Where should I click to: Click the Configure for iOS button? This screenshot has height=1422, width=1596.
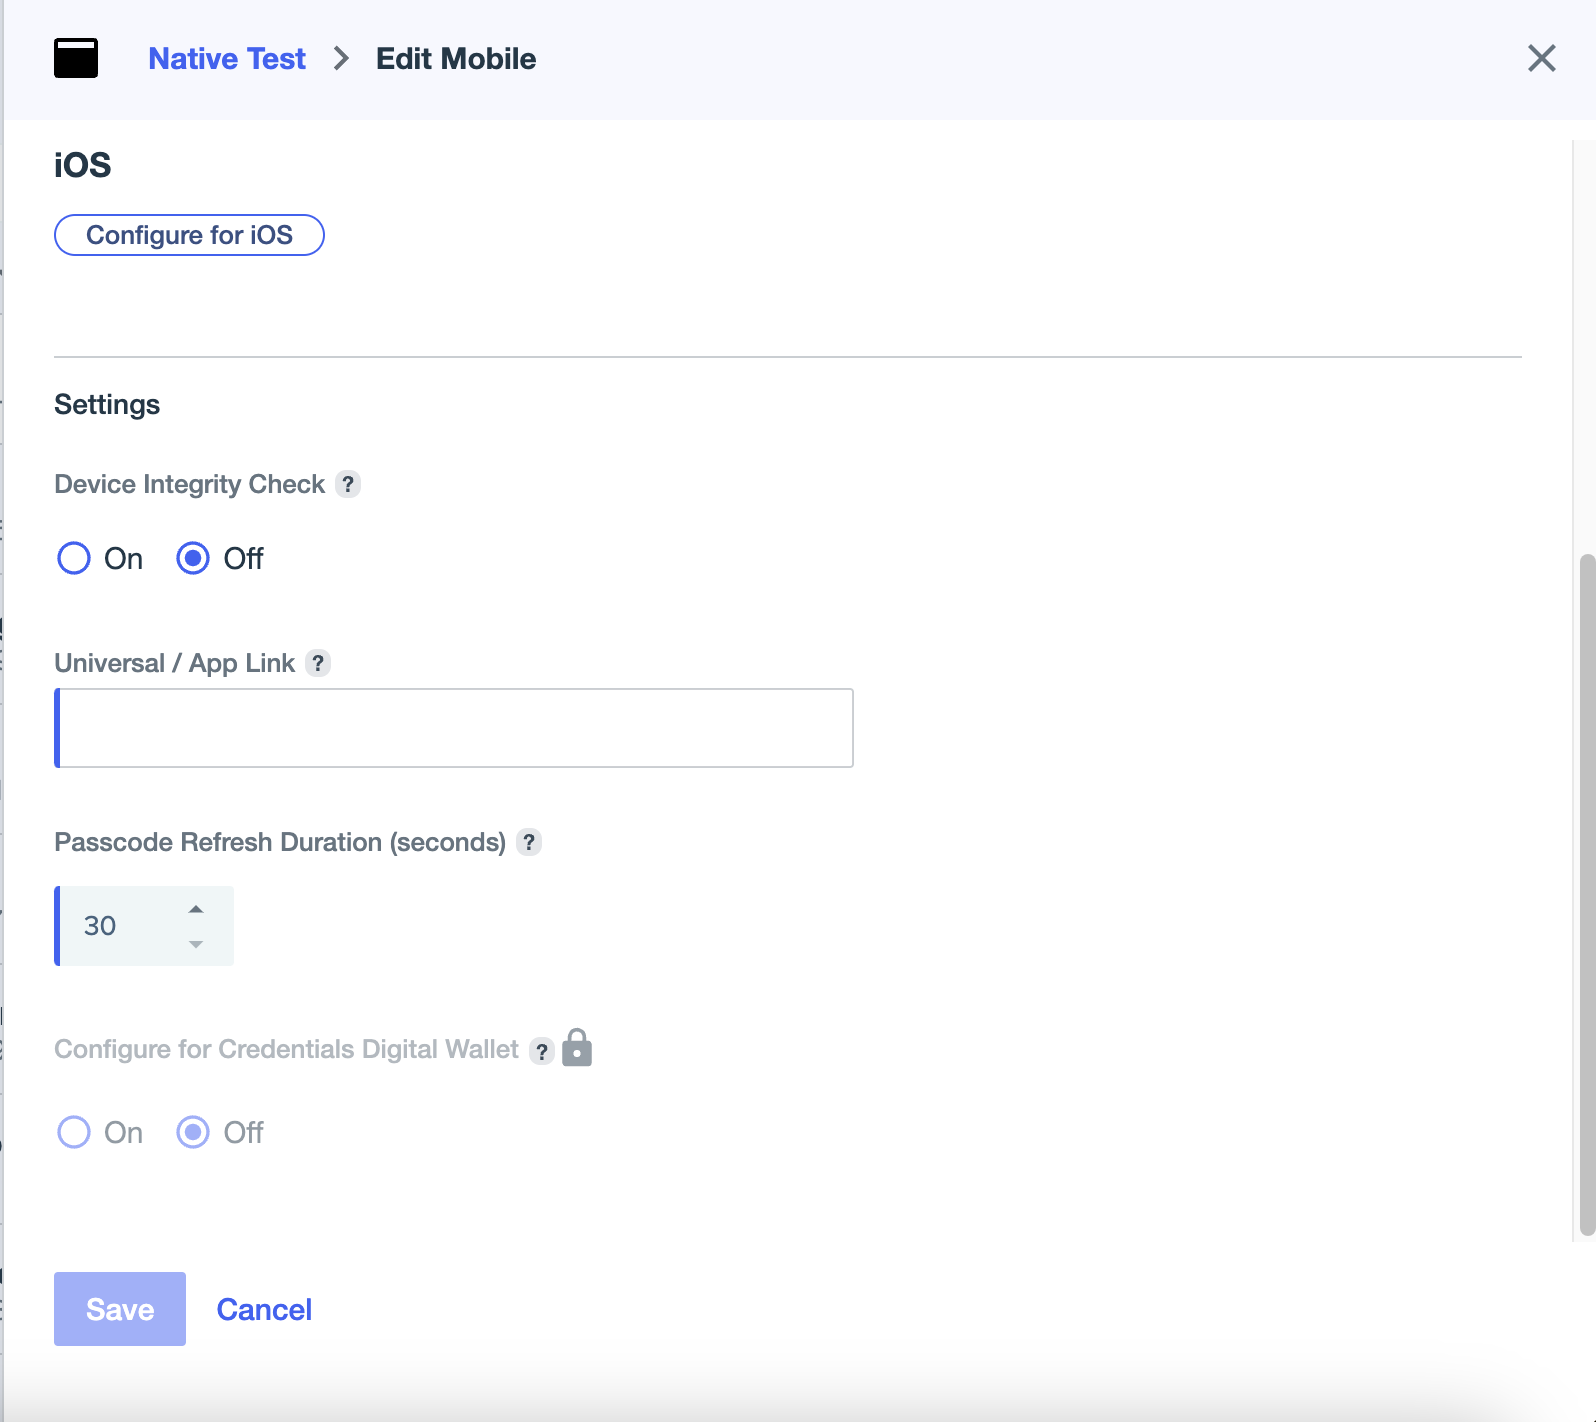point(189,235)
